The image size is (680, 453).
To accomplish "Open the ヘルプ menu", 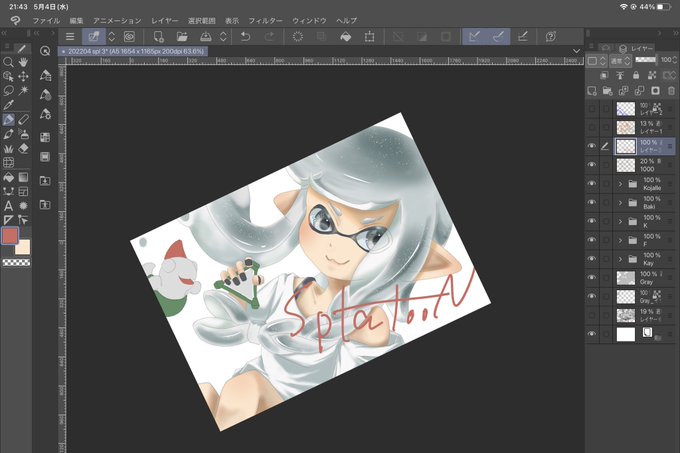I will pyautogui.click(x=347, y=20).
